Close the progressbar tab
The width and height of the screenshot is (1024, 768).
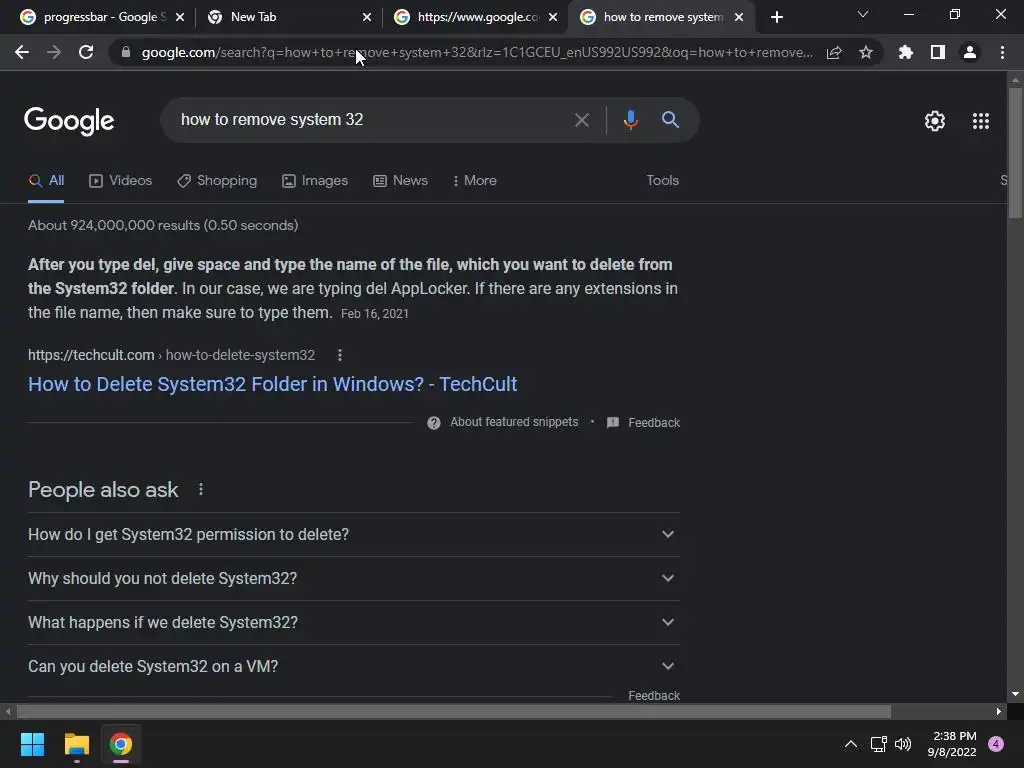tap(180, 18)
